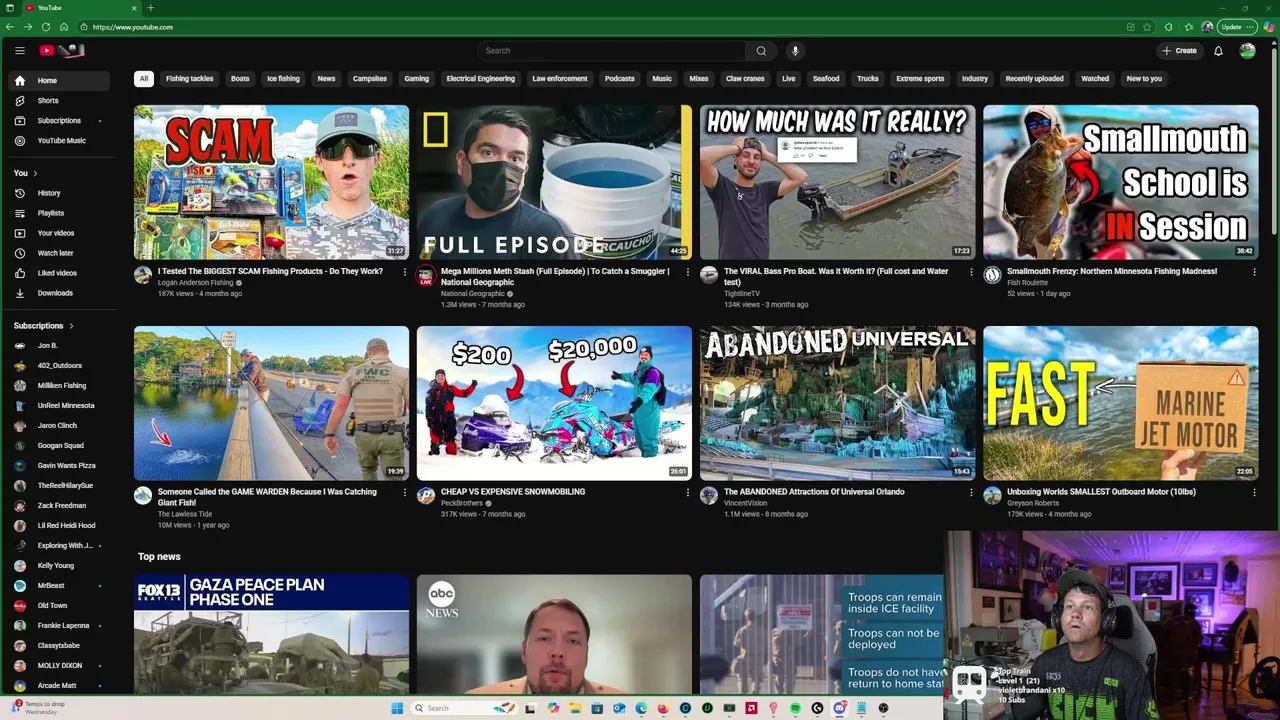Viewport: 1280px width, 720px height.
Task: Open the hamburger guide menu
Action: 19,50
